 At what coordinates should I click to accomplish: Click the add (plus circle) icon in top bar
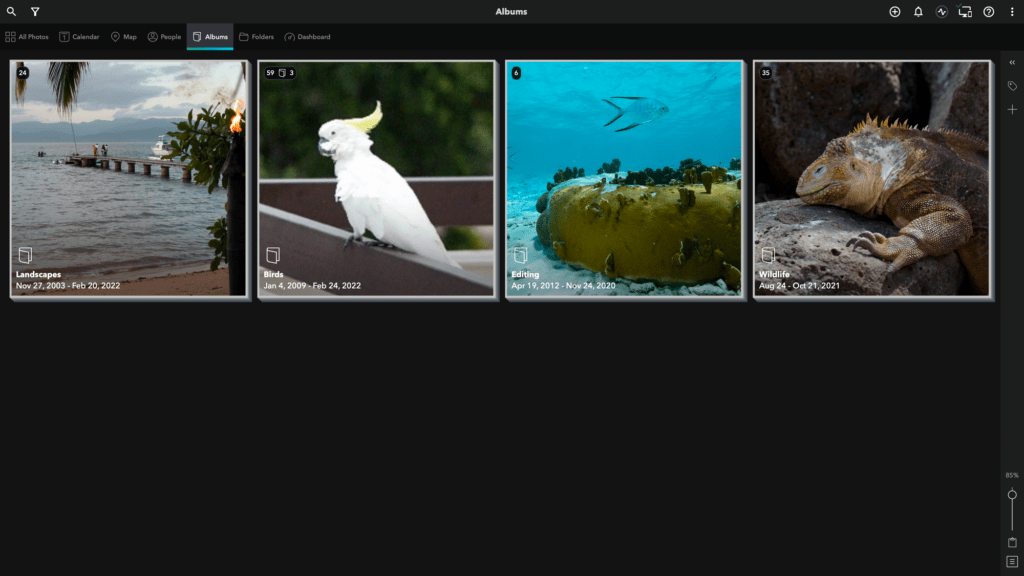(895, 12)
